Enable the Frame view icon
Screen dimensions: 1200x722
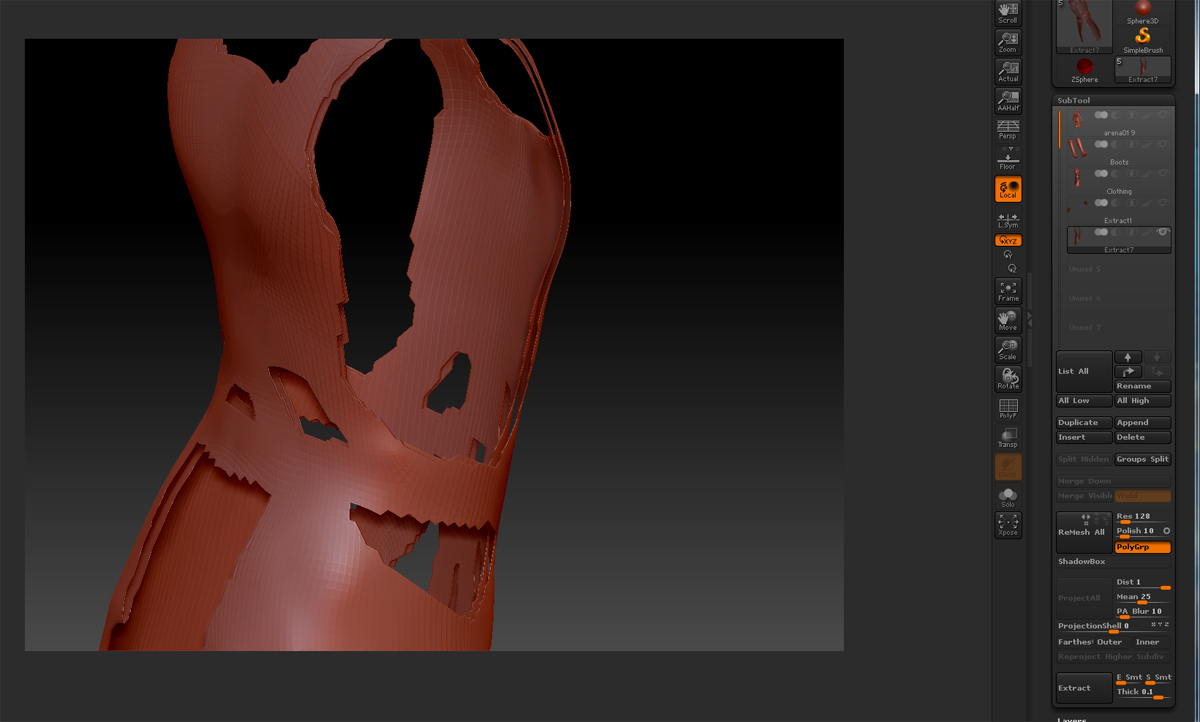pos(1008,290)
